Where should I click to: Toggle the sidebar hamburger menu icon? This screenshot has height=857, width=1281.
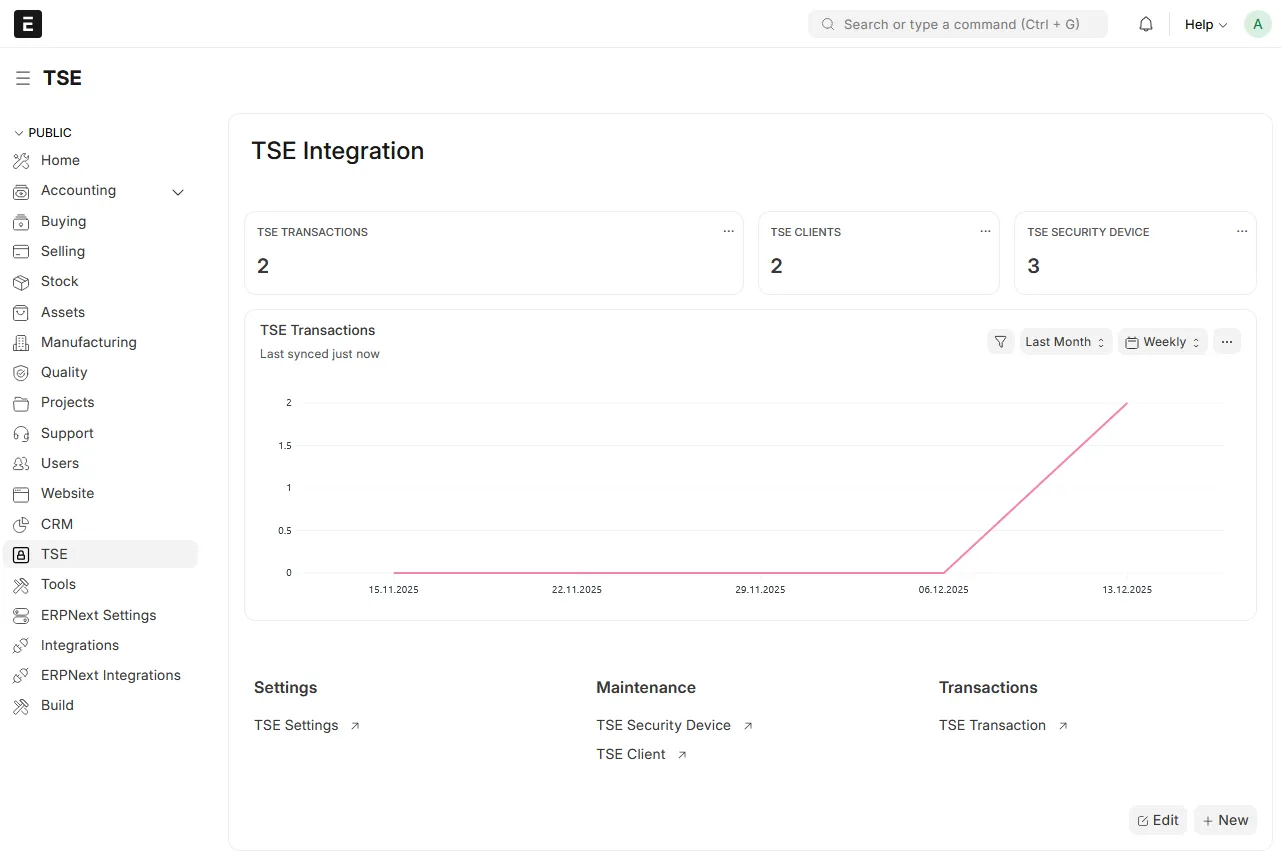22,78
